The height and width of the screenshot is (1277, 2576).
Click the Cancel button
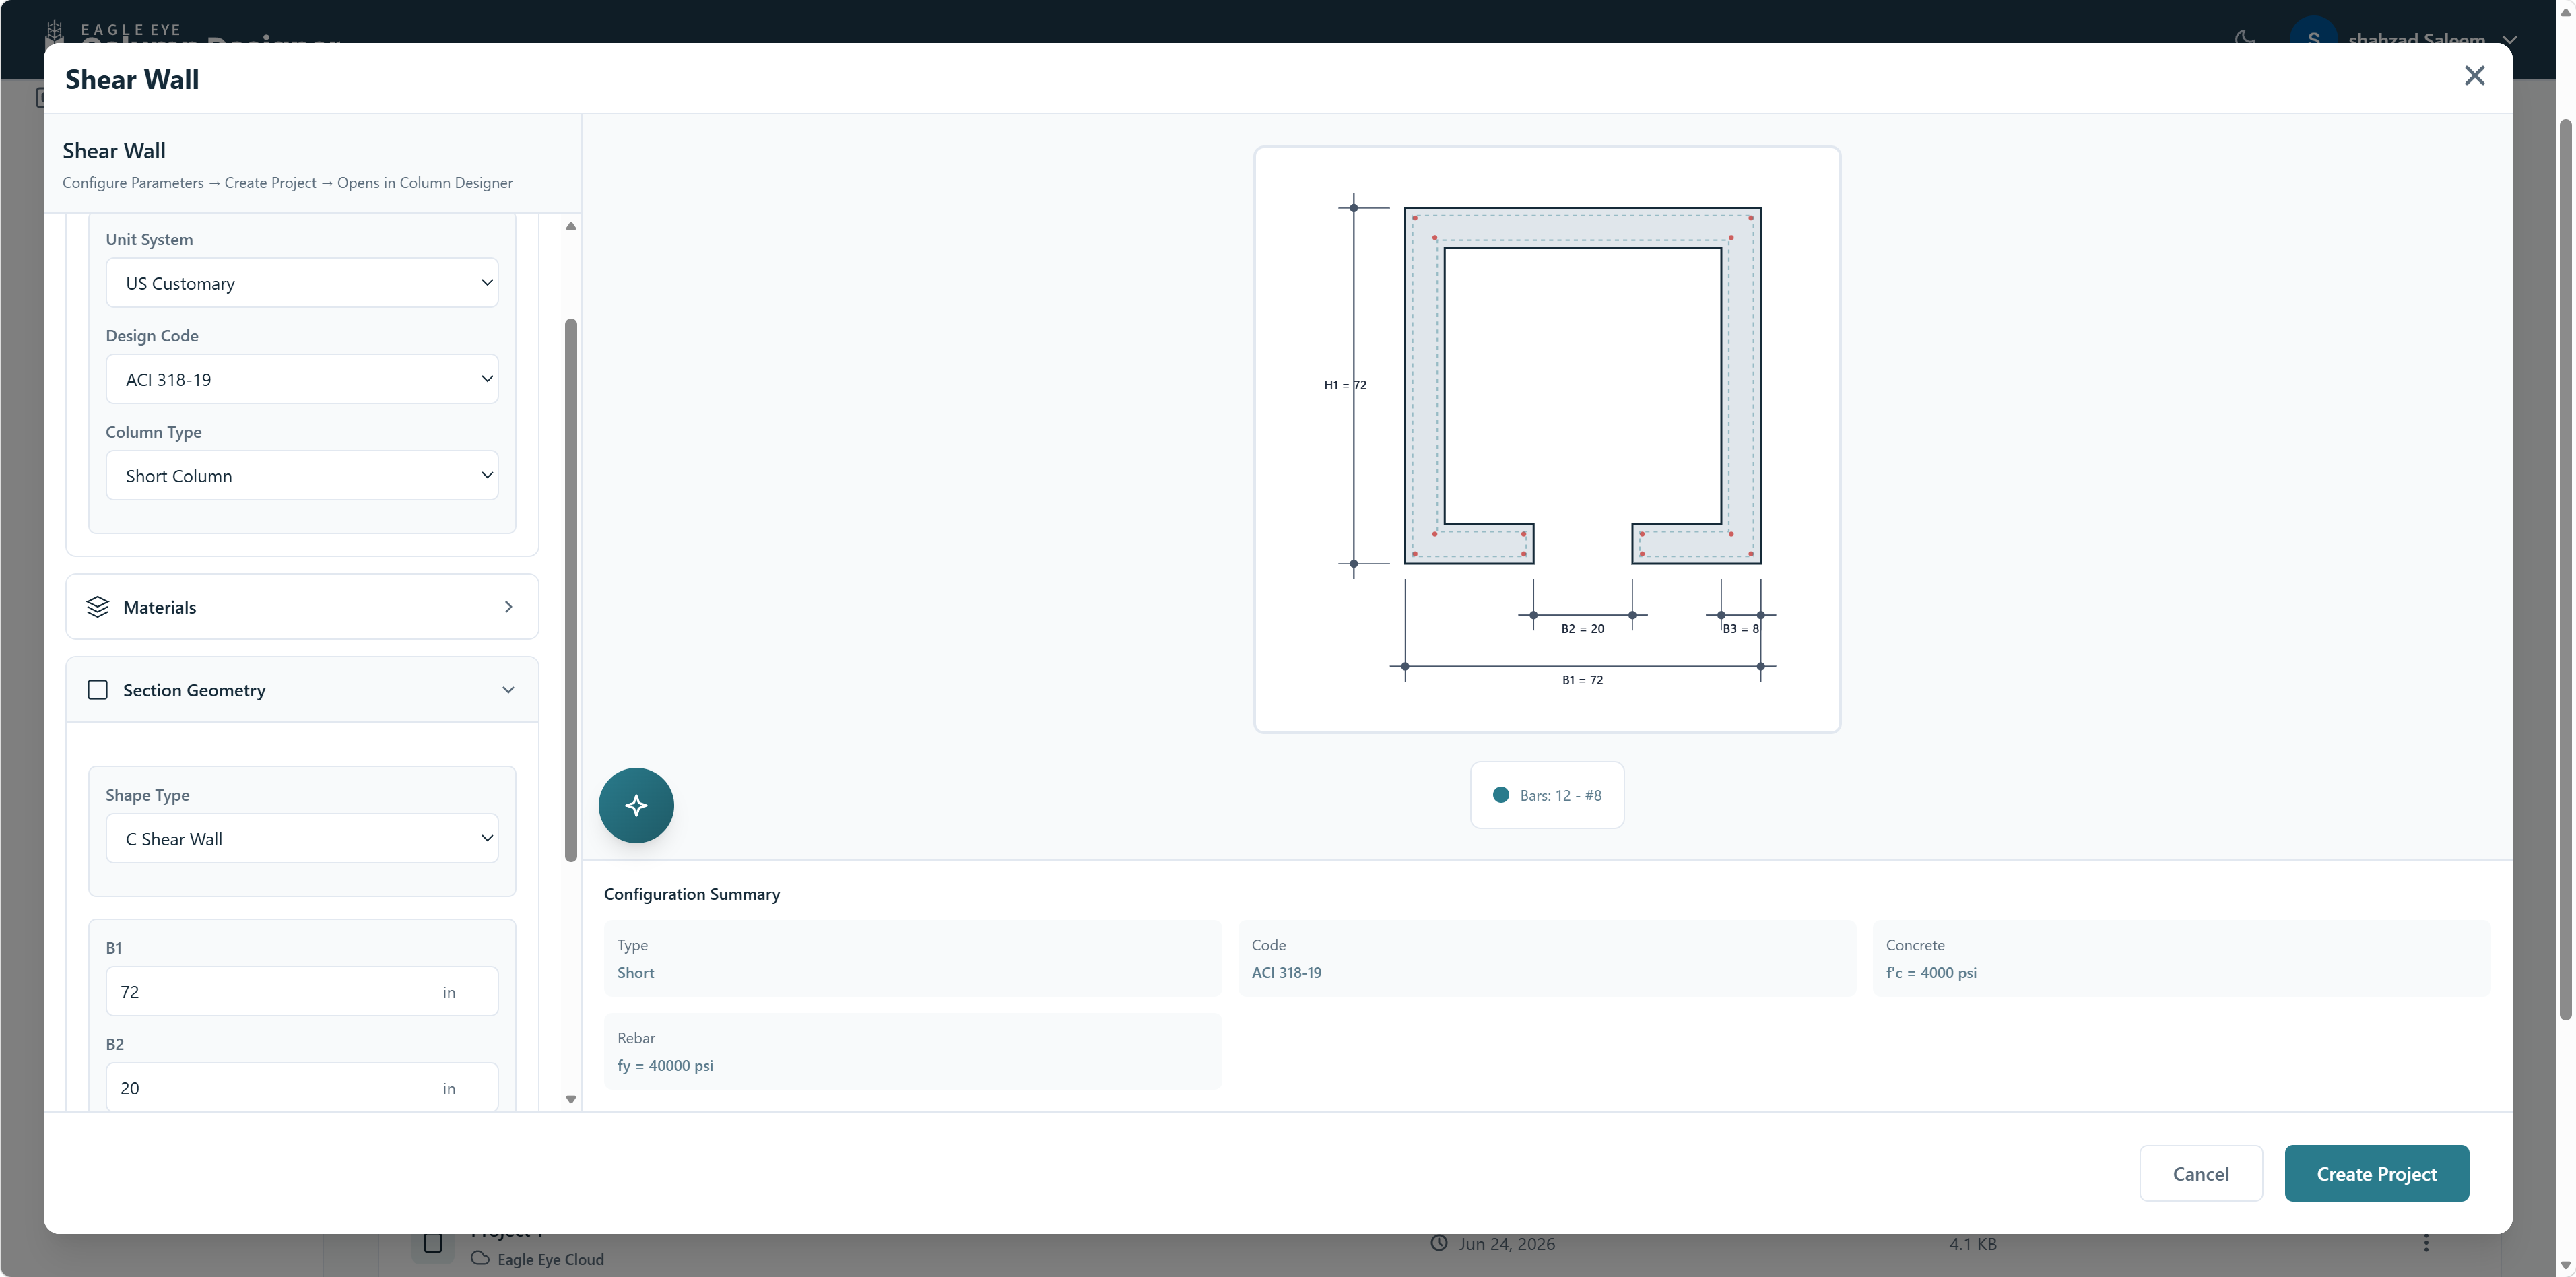tap(2200, 1173)
